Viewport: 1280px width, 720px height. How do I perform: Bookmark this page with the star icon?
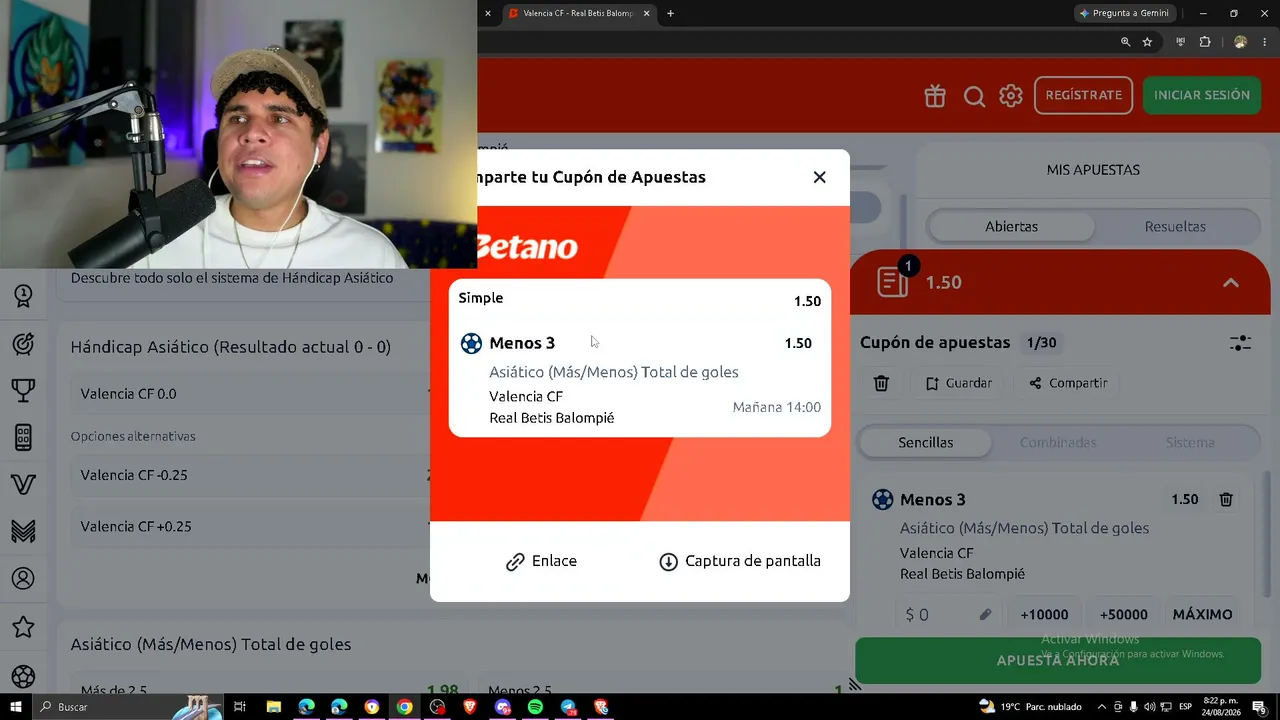point(1147,42)
